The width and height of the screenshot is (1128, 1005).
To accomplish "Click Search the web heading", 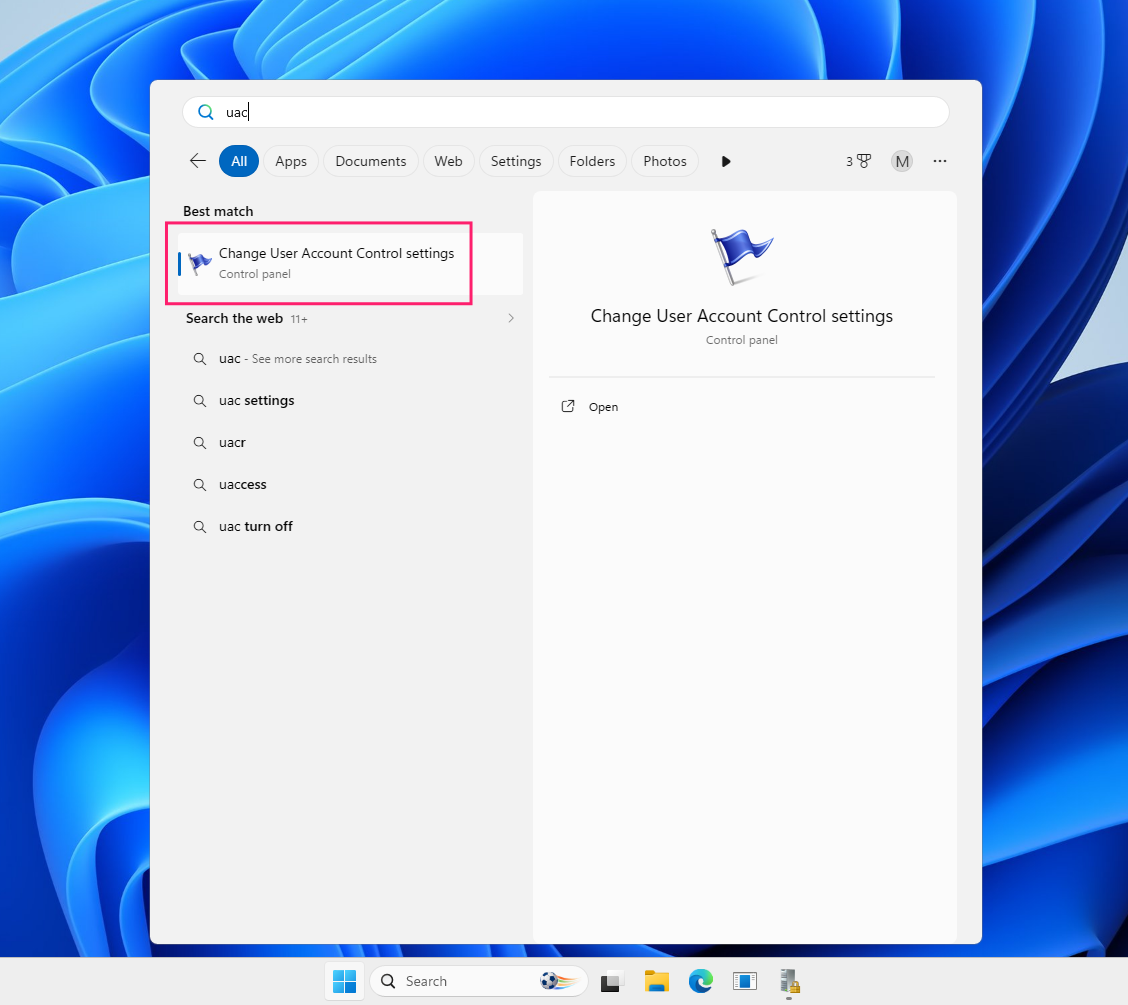I will (235, 318).
